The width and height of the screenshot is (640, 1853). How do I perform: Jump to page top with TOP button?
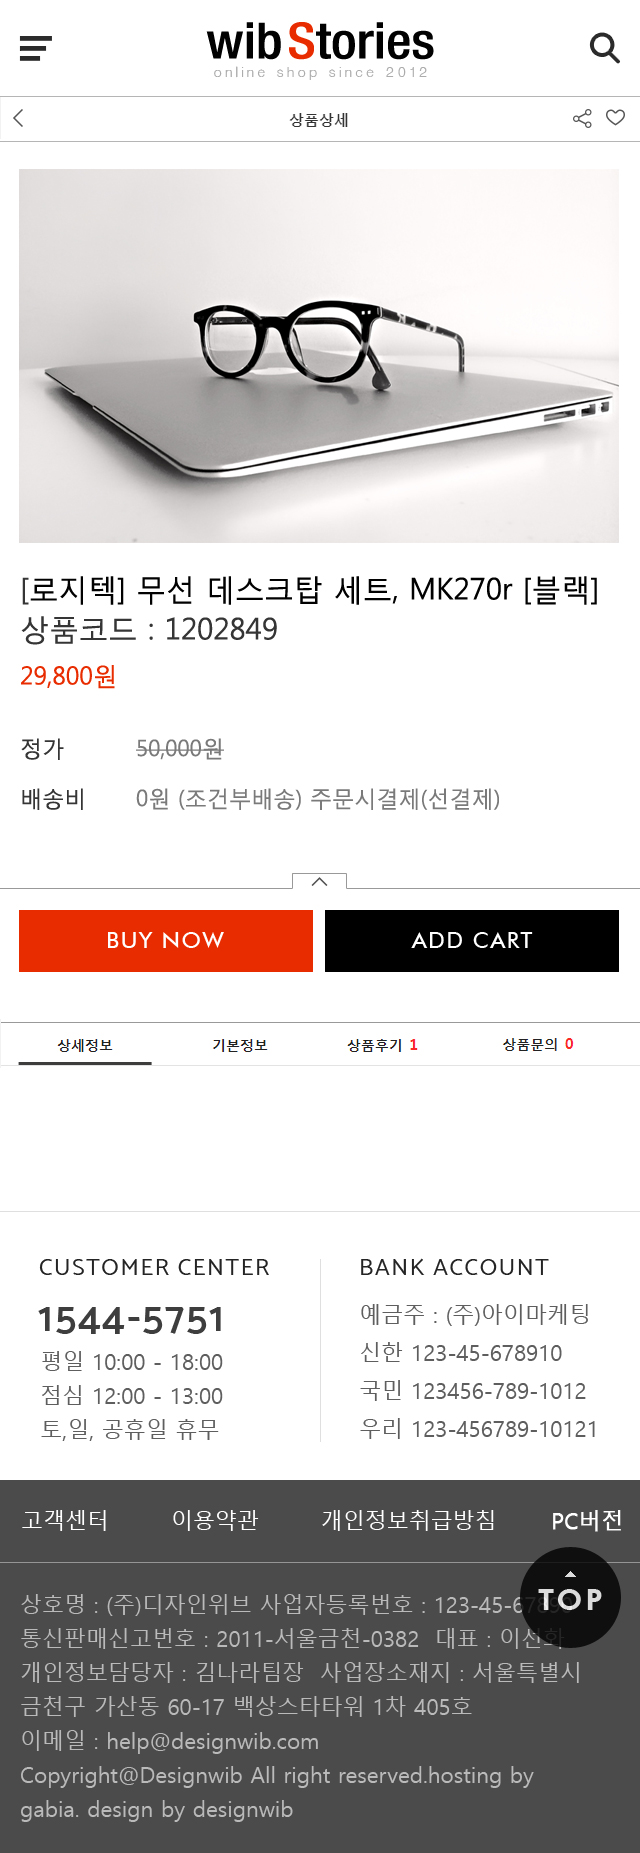(x=570, y=1597)
